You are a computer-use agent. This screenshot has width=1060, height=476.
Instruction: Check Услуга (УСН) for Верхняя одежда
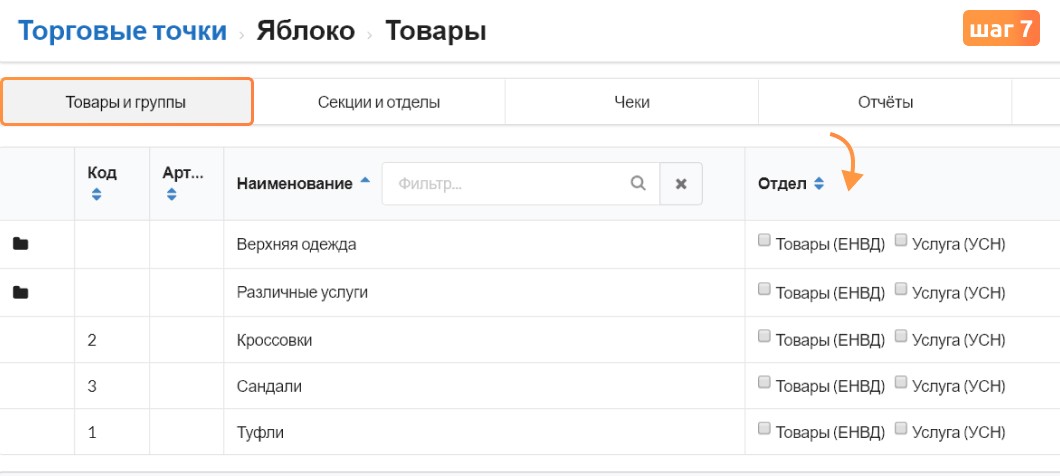(x=900, y=240)
